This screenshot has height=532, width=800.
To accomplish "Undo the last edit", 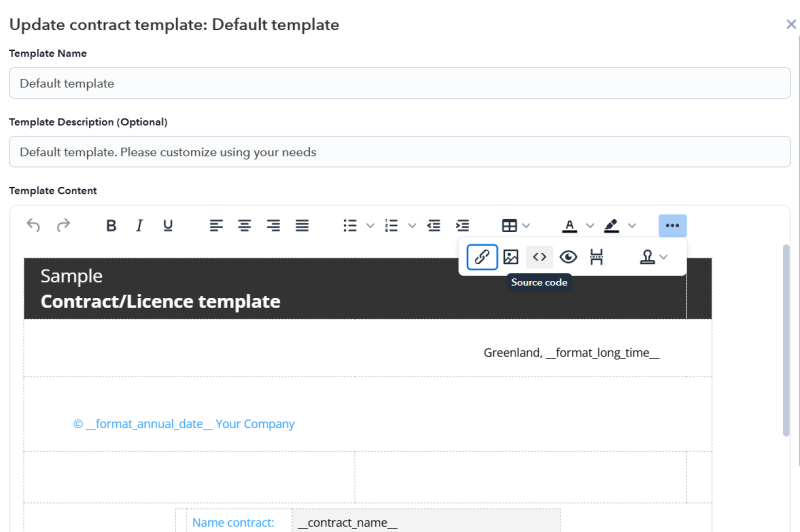I will pyautogui.click(x=33, y=225).
